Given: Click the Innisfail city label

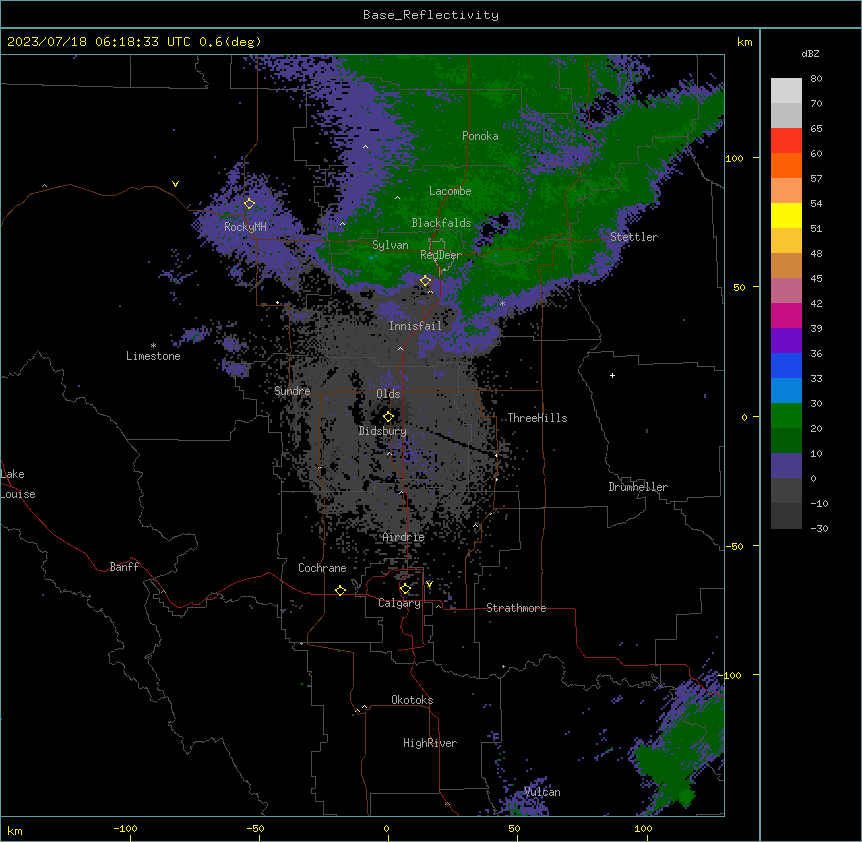Looking at the screenshot, I should pyautogui.click(x=415, y=326).
